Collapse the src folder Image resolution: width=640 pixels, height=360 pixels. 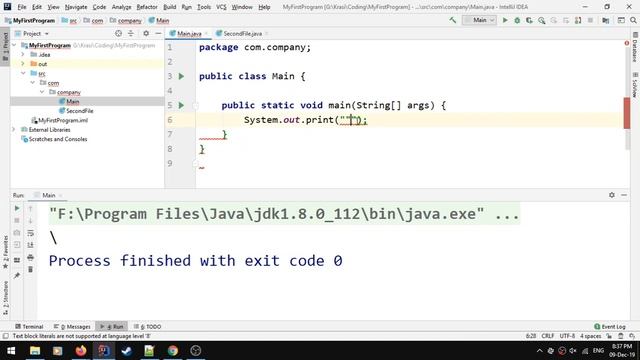click(23, 73)
